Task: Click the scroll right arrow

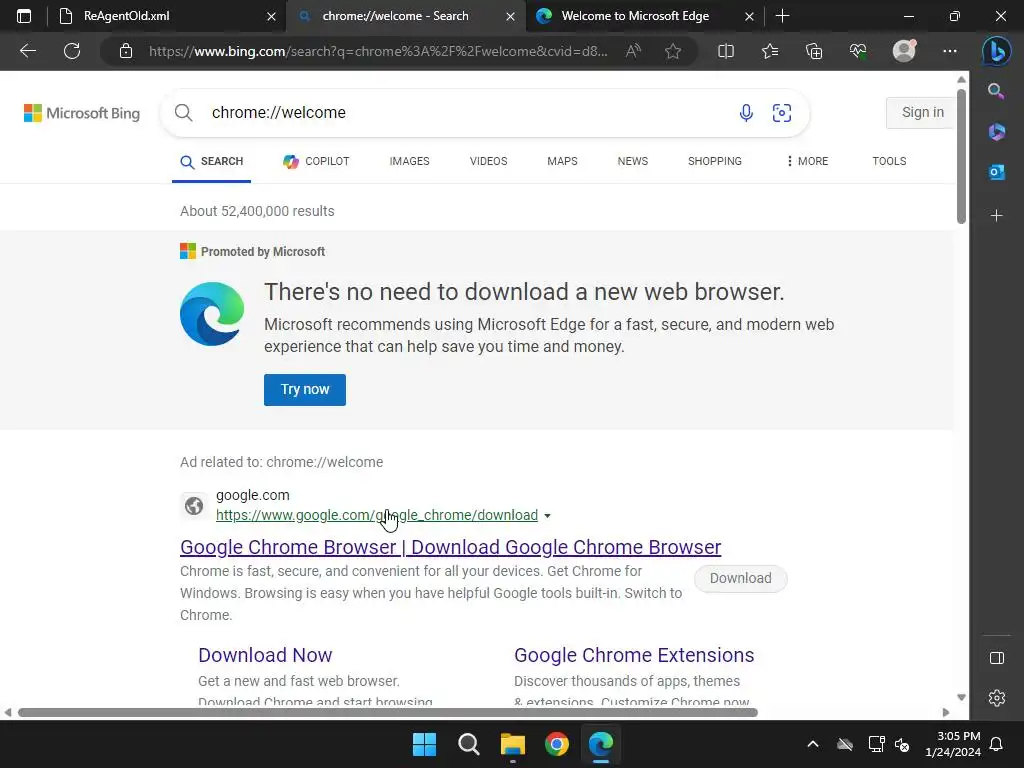Action: point(946,712)
